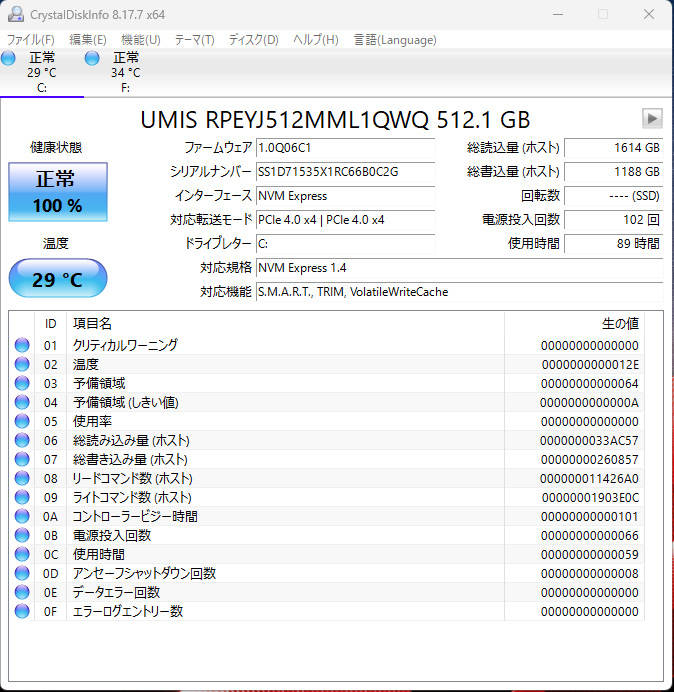Open the 機能(U) menu
674x692 pixels.
pos(141,40)
